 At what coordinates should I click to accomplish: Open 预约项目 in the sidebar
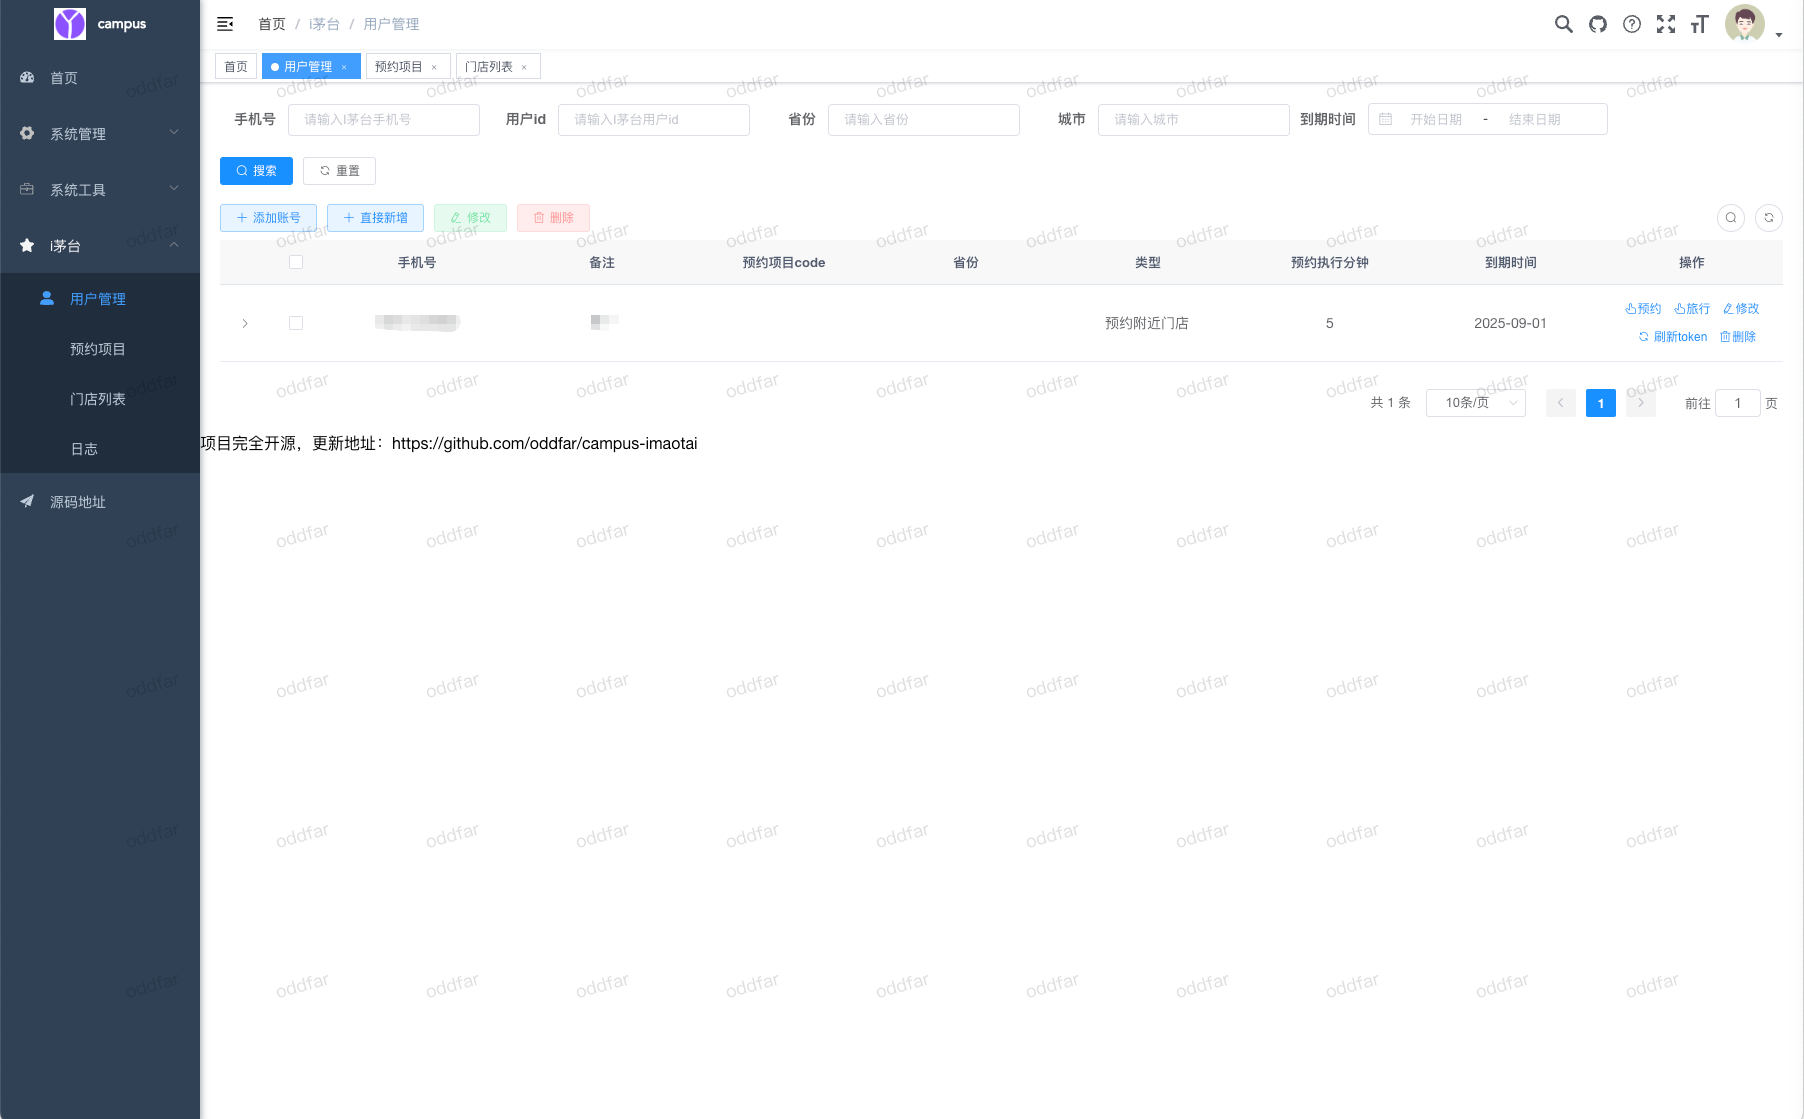point(100,349)
